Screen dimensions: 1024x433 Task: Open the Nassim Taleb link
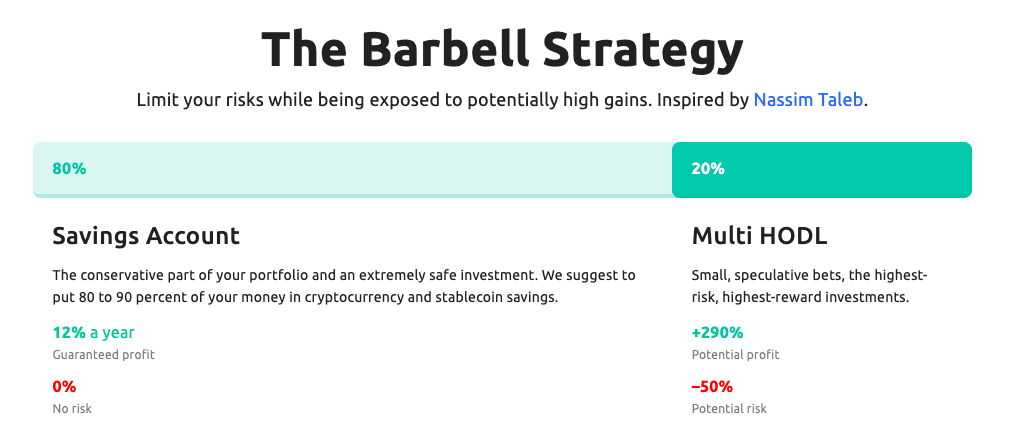[808, 101]
